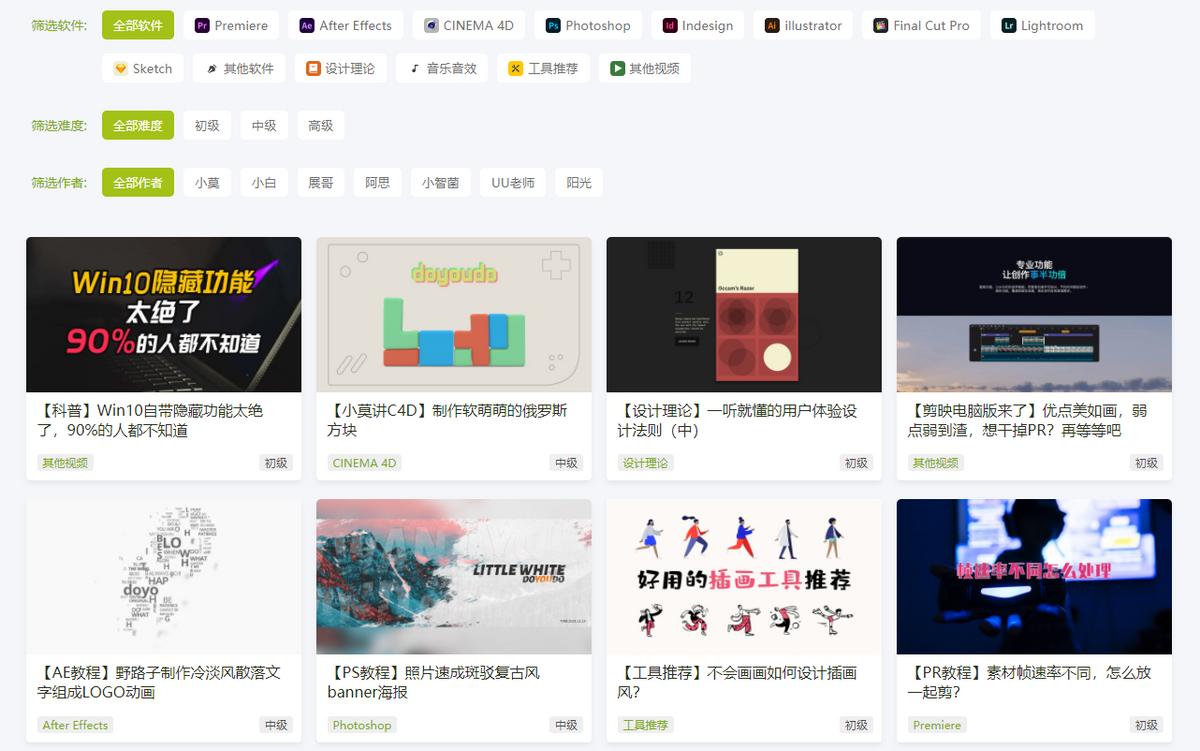Image resolution: width=1200 pixels, height=751 pixels.
Task: Open the Win10 hidden features video thumbnail
Action: 163,313
